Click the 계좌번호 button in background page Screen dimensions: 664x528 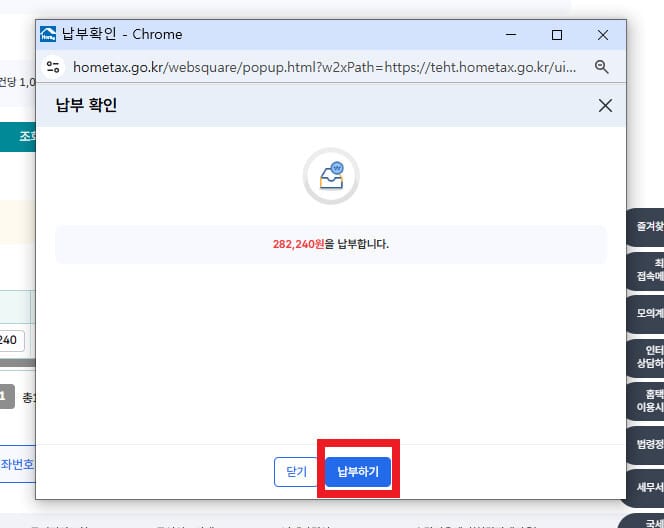click(18, 464)
